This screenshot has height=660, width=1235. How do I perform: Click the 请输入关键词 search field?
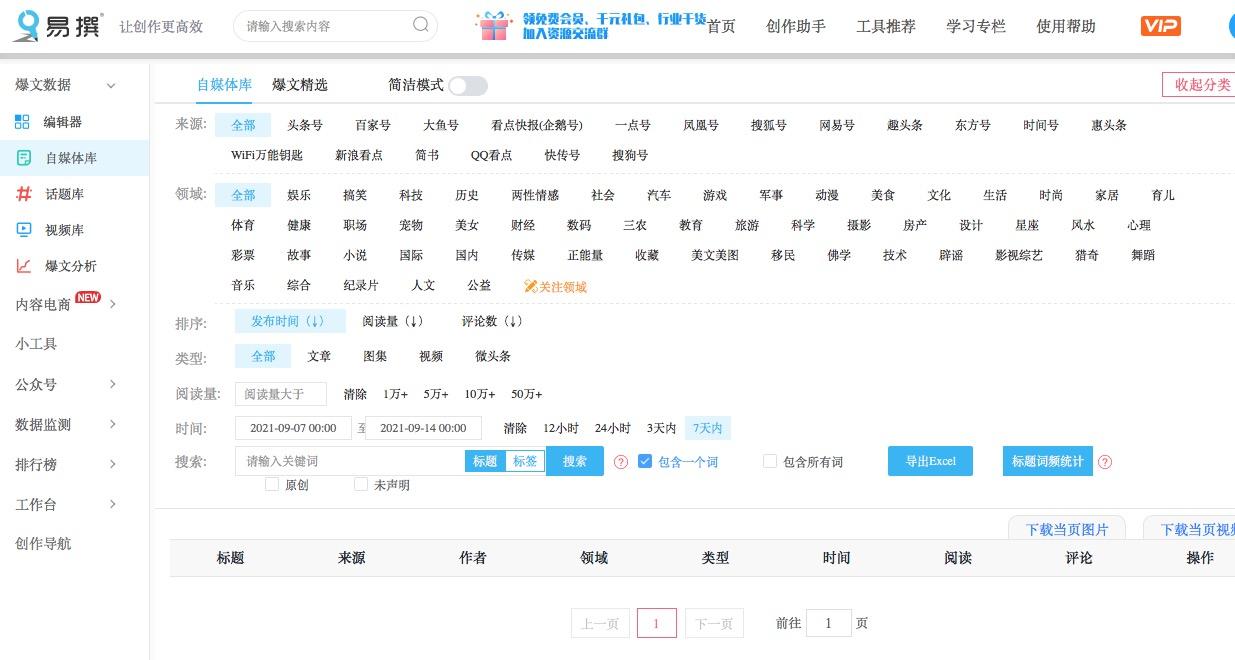point(350,461)
